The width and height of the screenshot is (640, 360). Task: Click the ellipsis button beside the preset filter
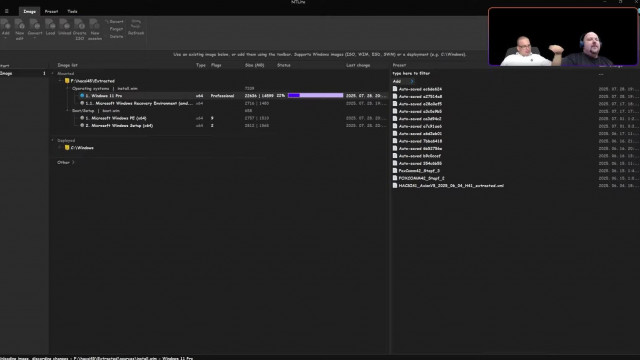click(x=601, y=74)
